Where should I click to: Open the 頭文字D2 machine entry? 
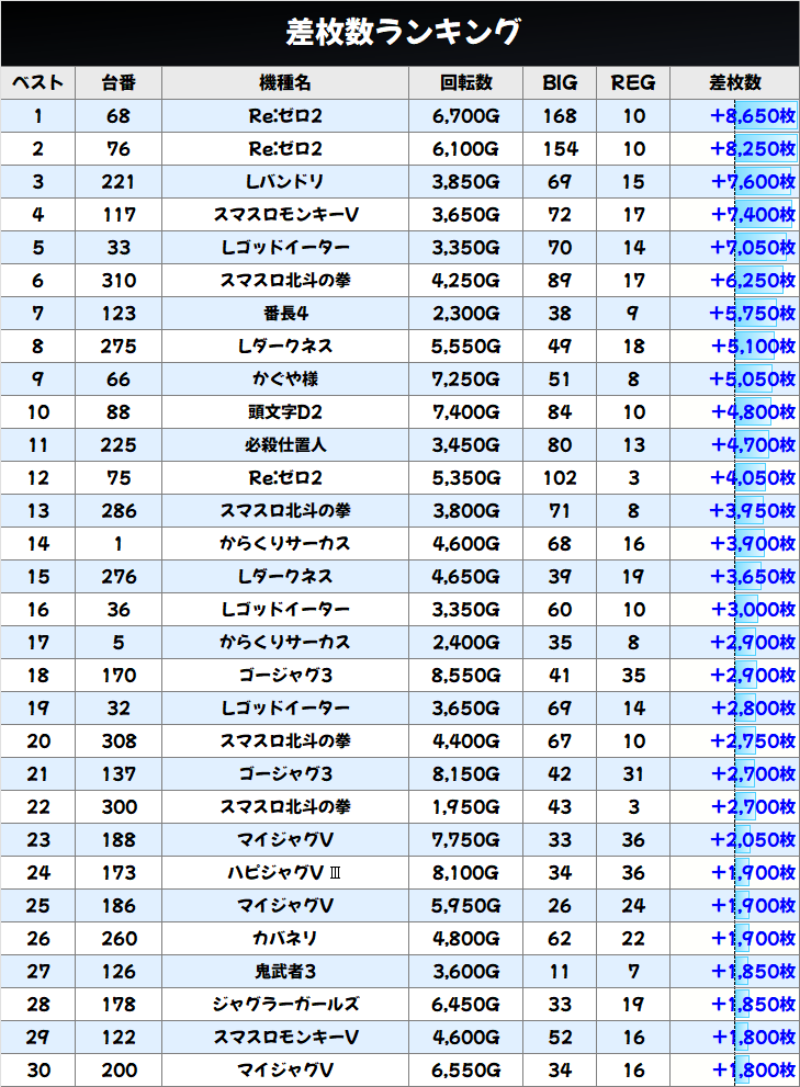285,413
